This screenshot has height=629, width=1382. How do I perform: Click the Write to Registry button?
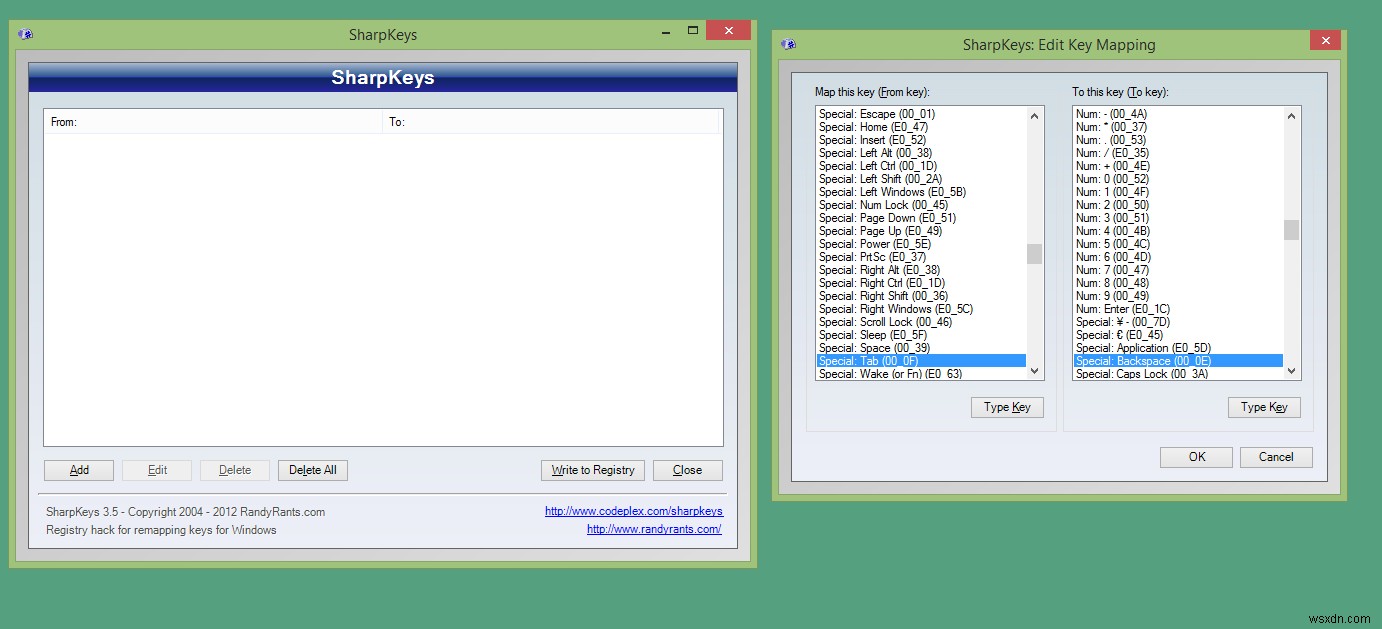point(593,470)
